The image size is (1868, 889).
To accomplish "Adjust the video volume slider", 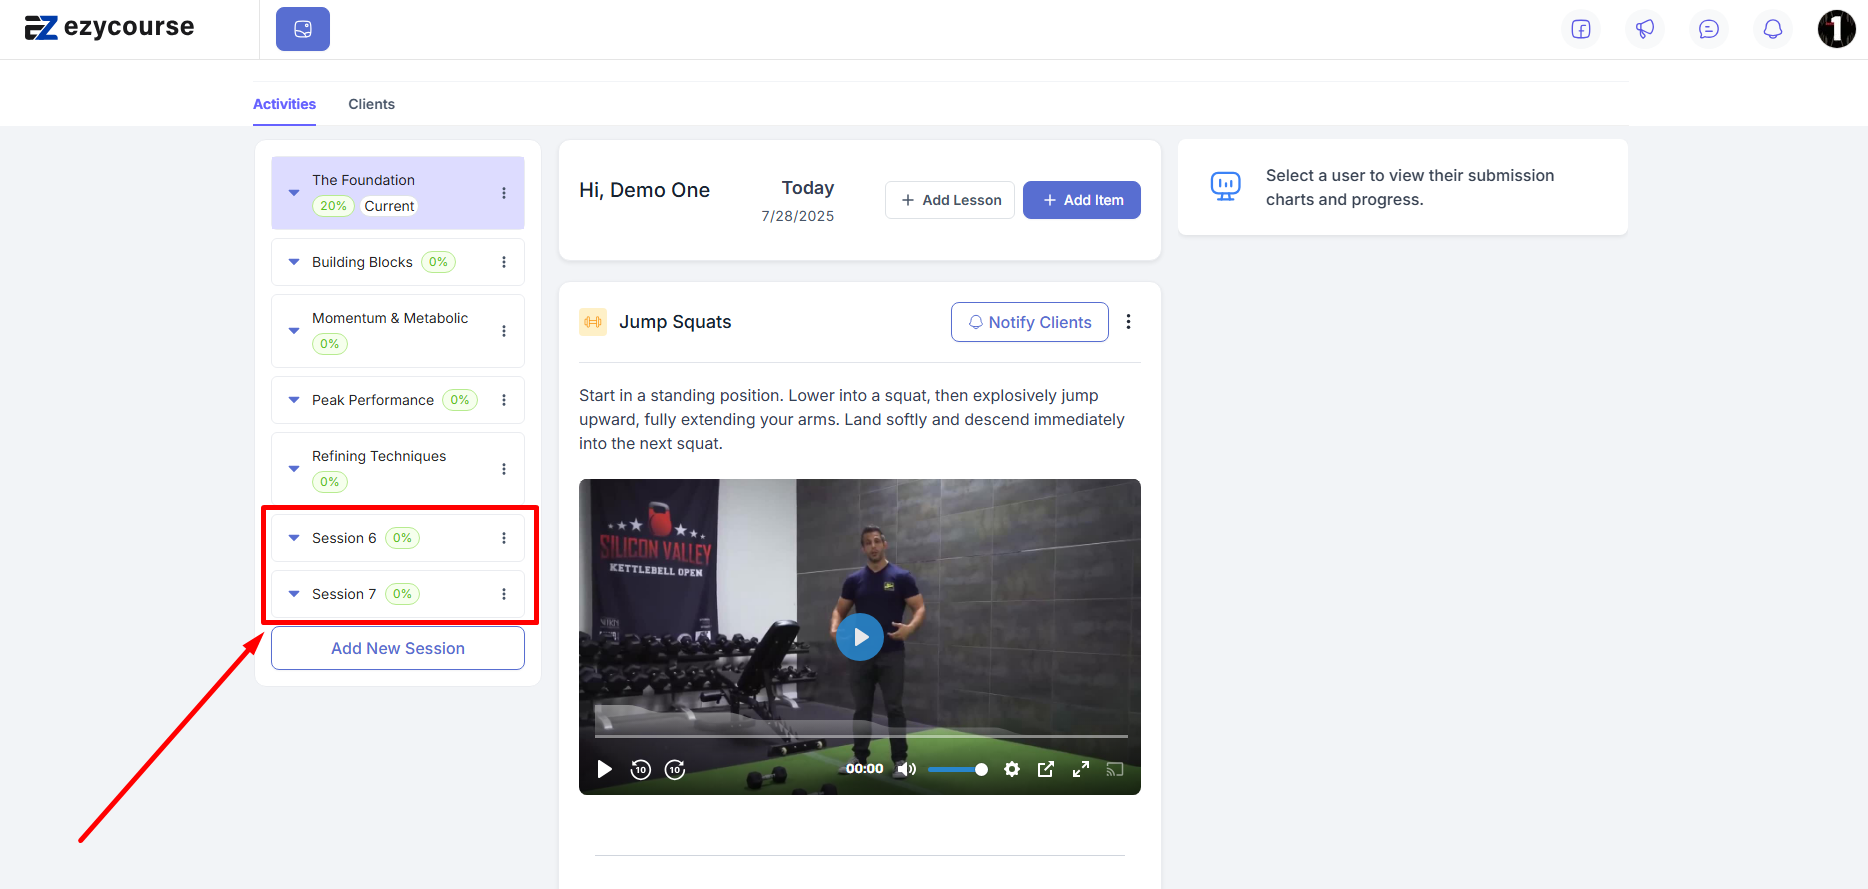I will pos(957,769).
